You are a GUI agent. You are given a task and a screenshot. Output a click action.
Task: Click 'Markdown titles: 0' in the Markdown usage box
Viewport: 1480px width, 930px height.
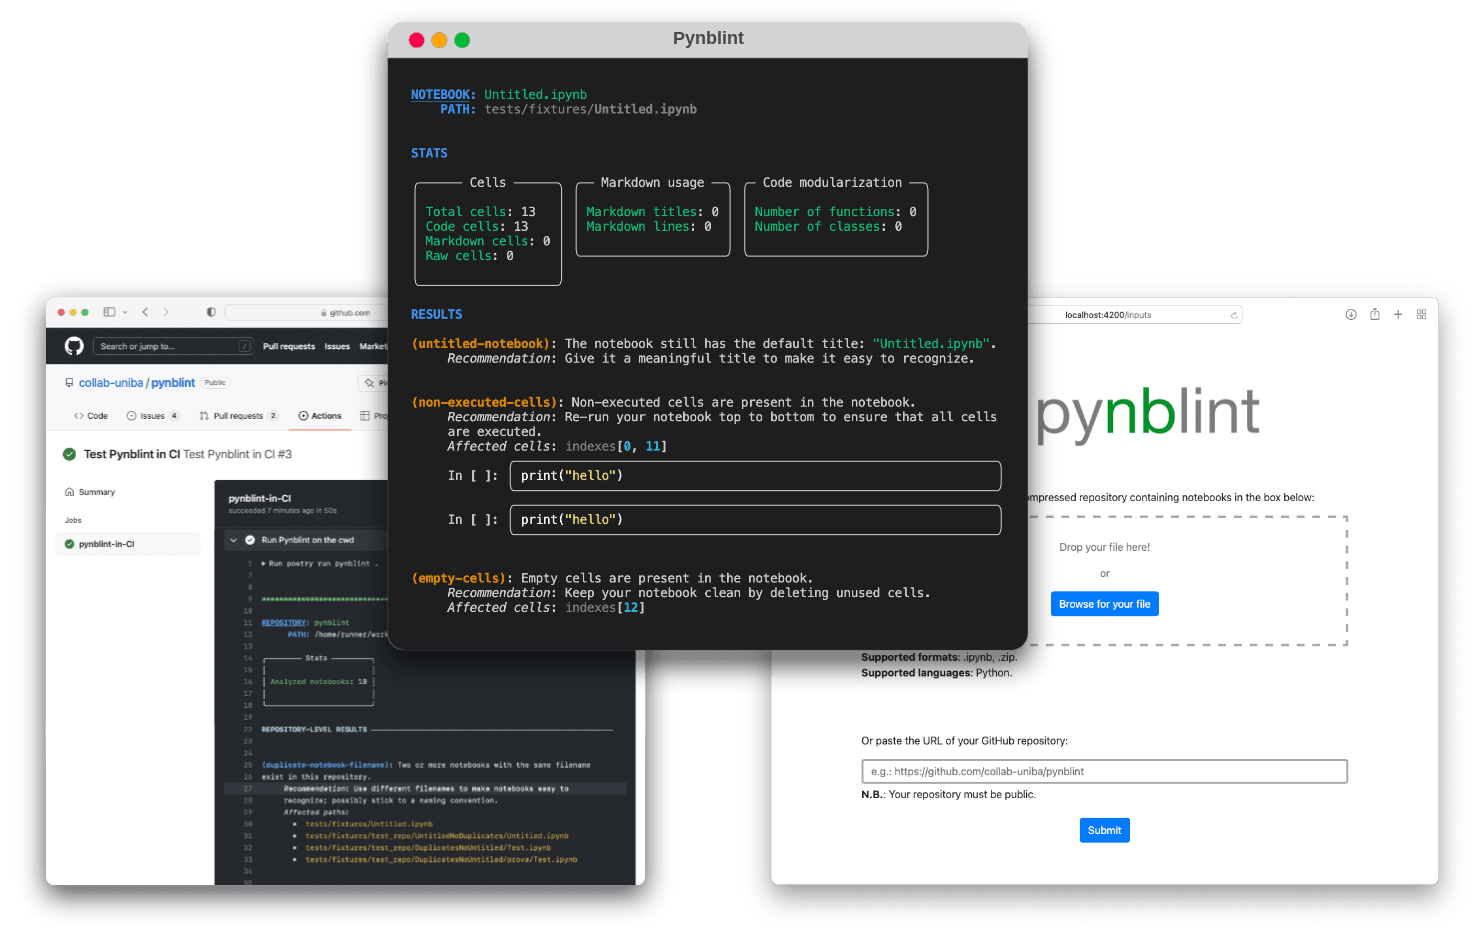click(652, 212)
